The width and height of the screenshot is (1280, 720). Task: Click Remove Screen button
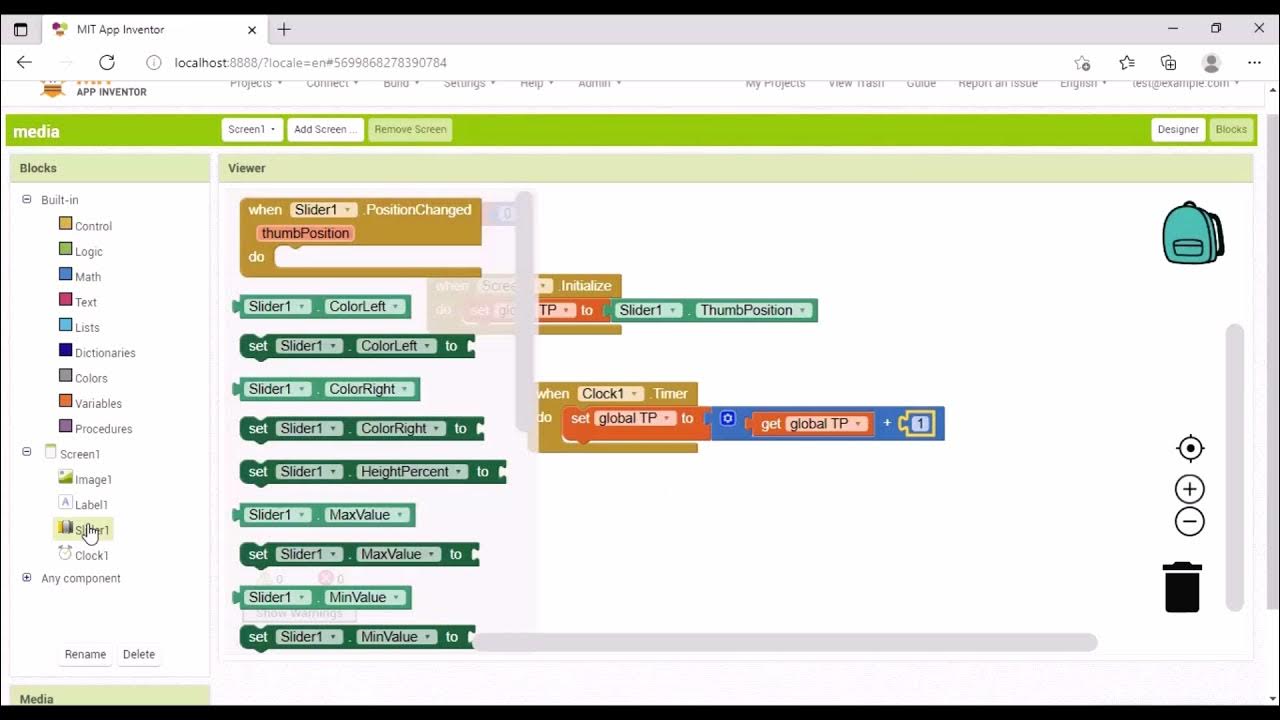click(410, 129)
